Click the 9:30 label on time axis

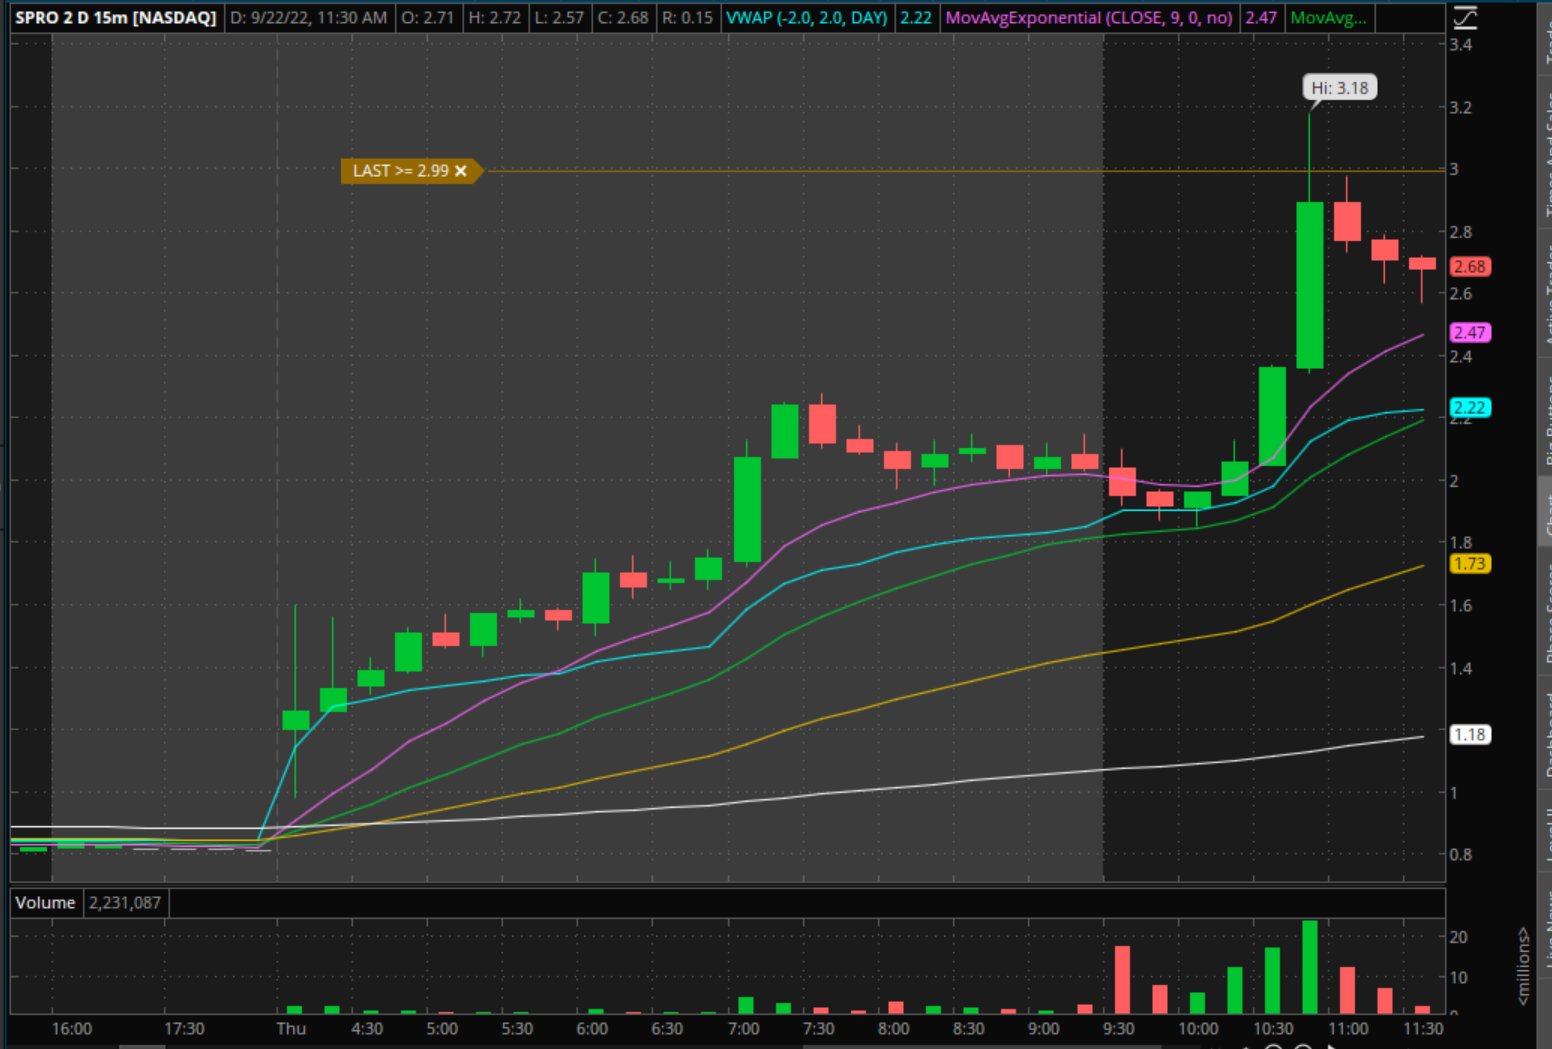click(1118, 1028)
